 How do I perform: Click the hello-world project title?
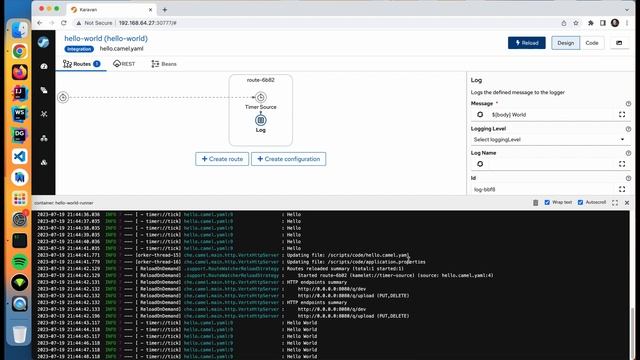tap(106, 38)
